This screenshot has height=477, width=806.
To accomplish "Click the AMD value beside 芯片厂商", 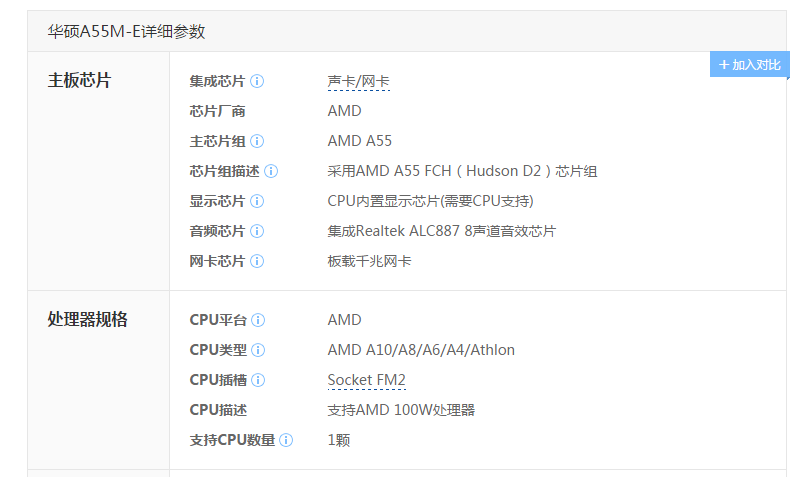I will pyautogui.click(x=344, y=111).
